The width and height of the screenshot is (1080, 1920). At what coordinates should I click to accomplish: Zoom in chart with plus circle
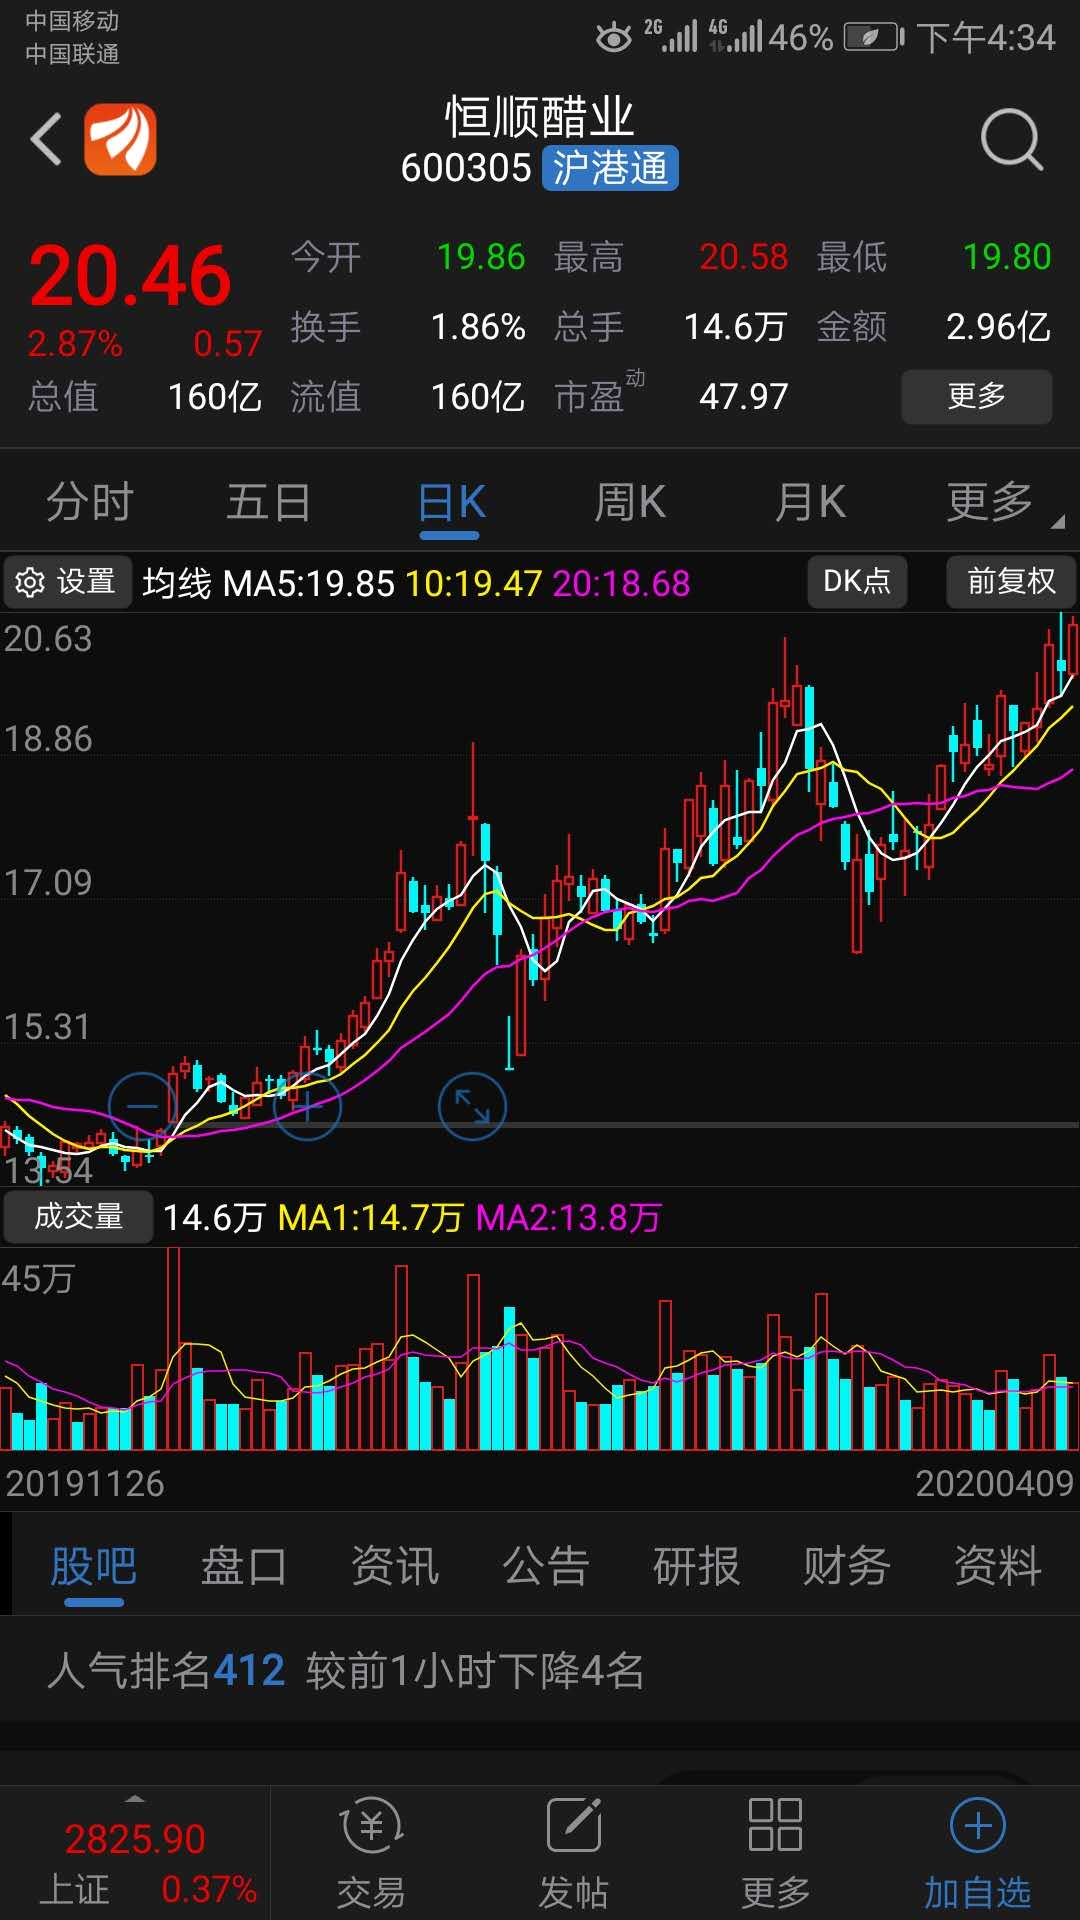coord(307,1106)
